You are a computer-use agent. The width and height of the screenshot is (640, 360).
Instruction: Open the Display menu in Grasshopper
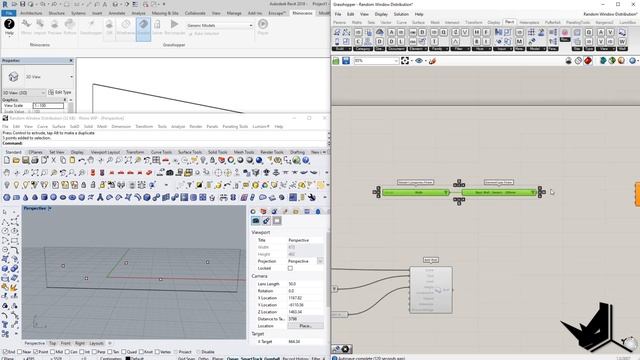(381, 14)
